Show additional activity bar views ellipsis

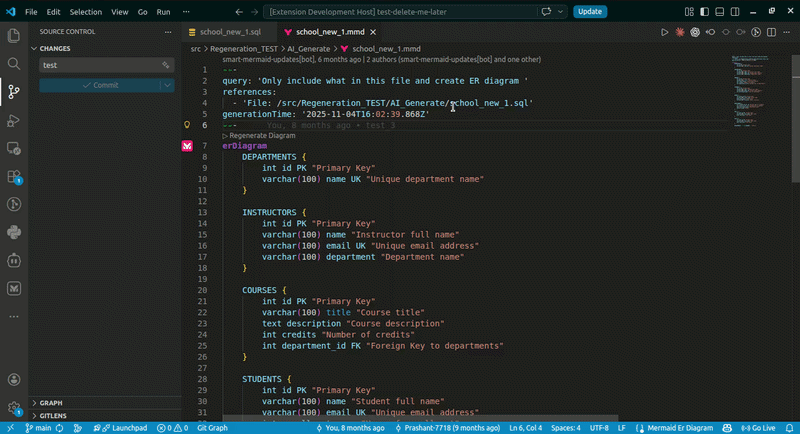[x=14, y=317]
